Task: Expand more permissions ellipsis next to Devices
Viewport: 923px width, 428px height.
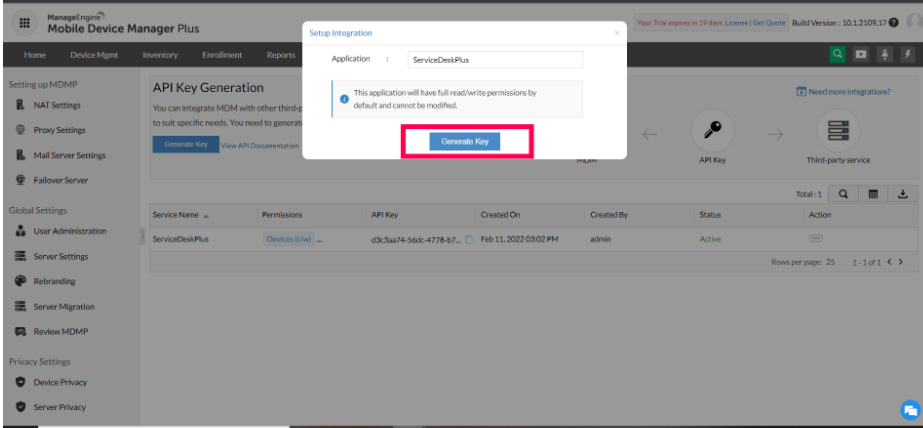Action: (319, 240)
